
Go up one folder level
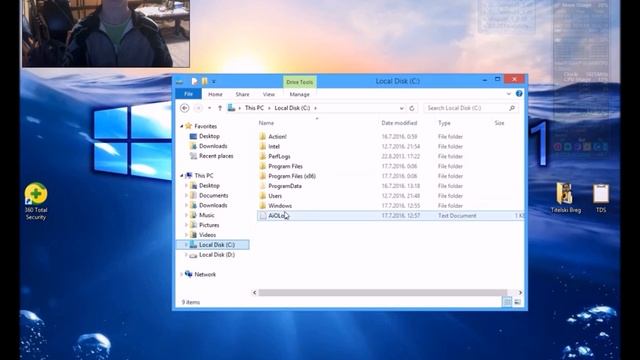pyautogui.click(x=220, y=108)
